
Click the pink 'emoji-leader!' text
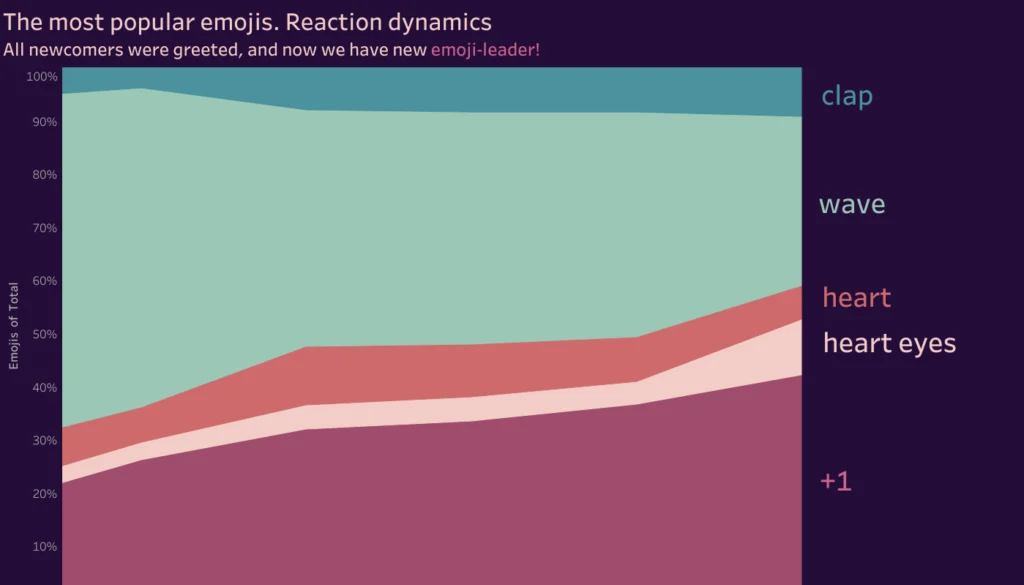pyautogui.click(x=485, y=49)
